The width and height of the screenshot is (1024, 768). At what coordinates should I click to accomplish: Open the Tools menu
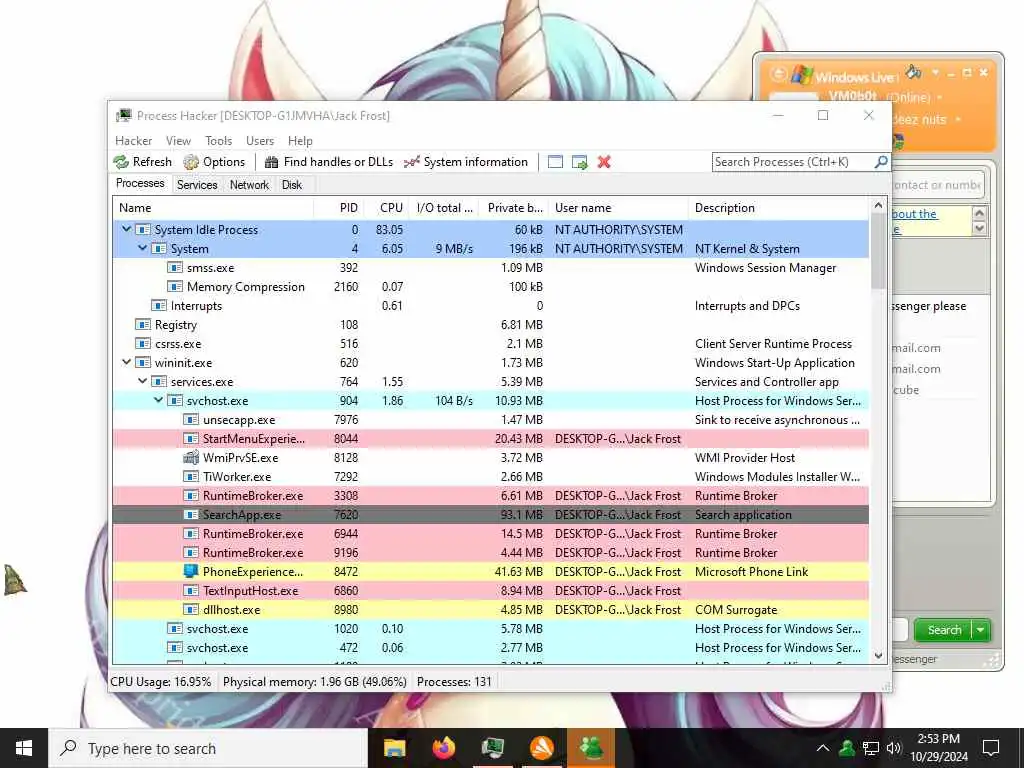pos(218,140)
